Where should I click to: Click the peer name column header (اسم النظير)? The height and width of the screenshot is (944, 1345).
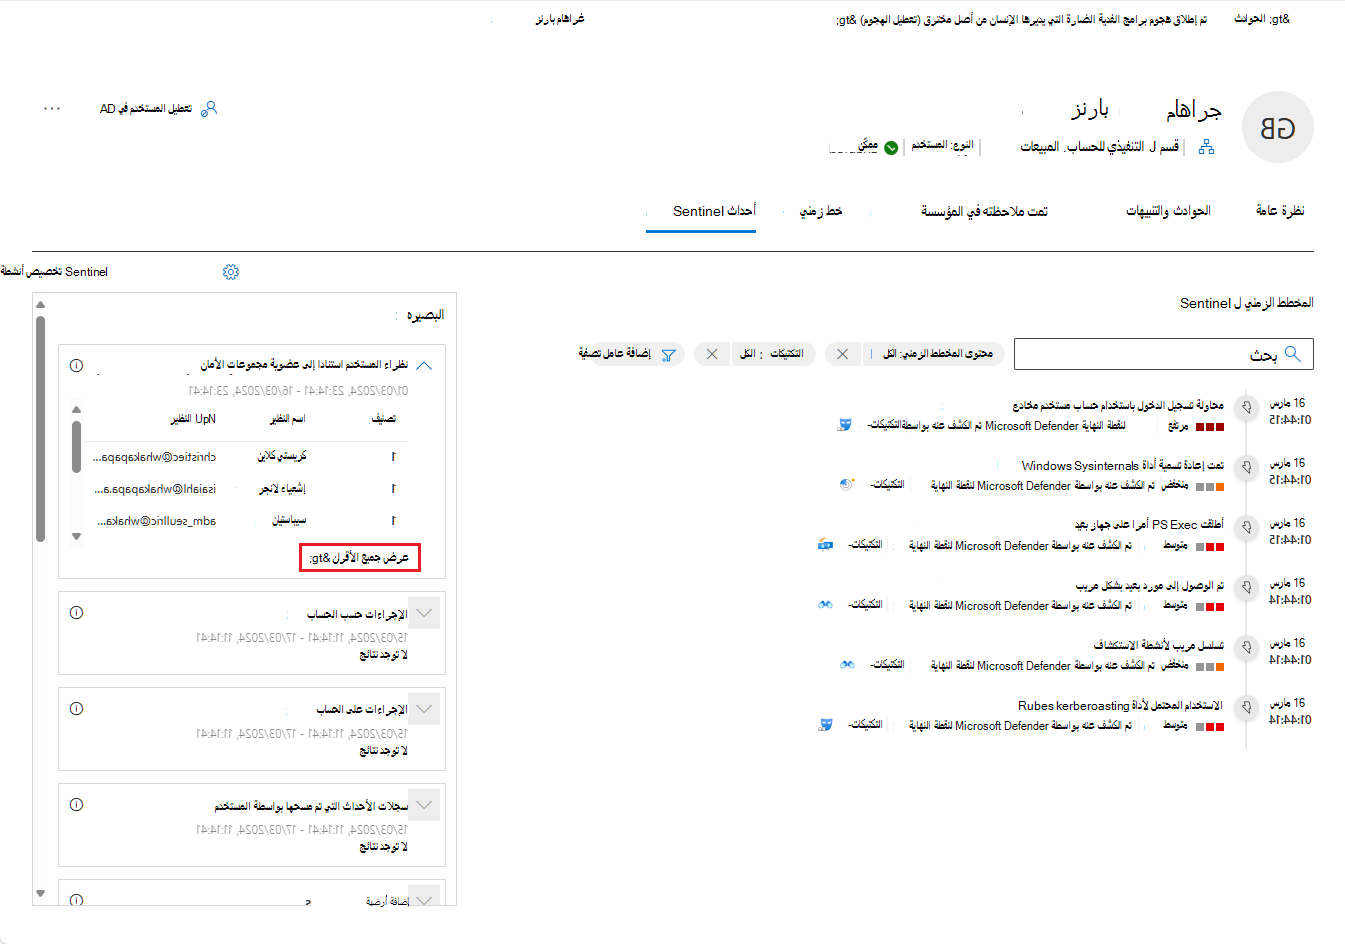coord(288,419)
